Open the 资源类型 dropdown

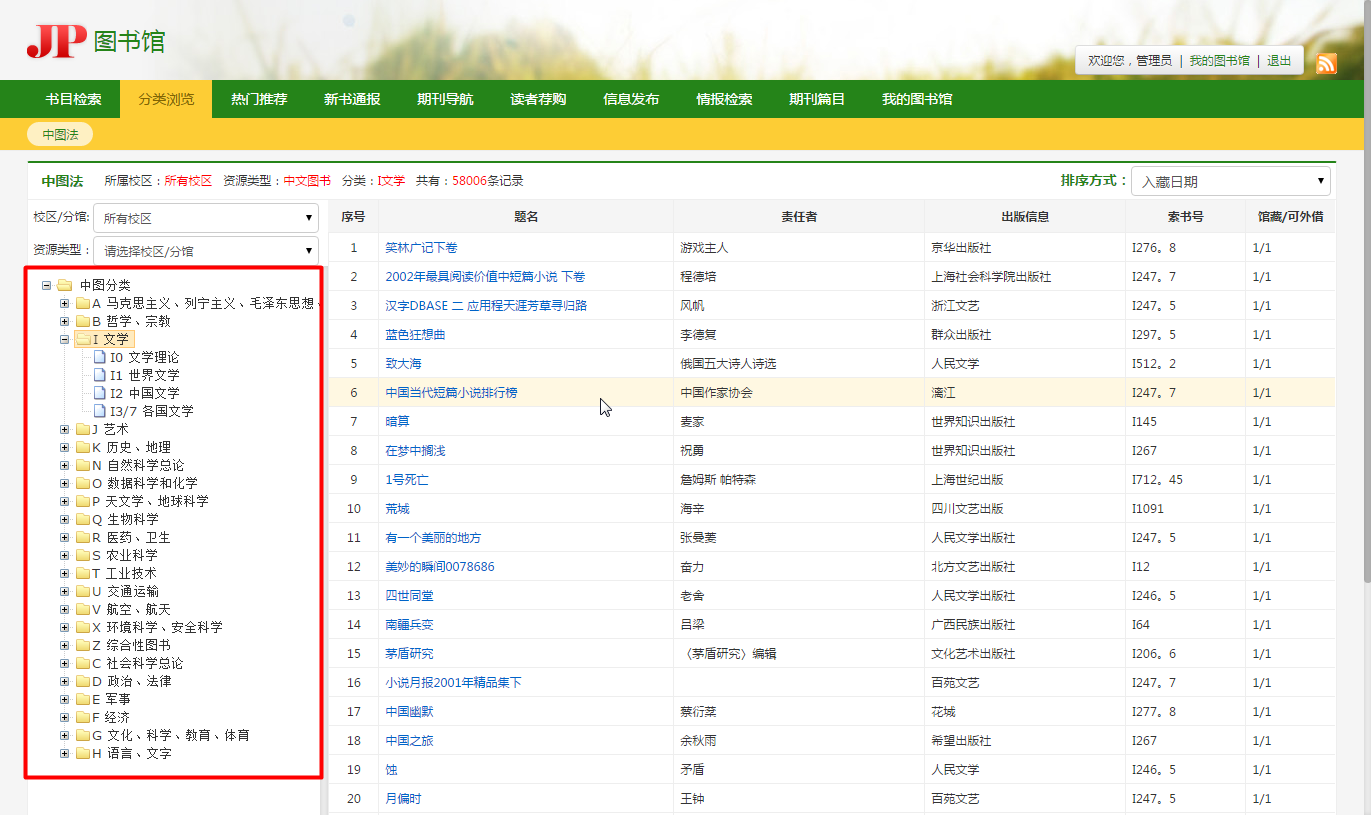(x=207, y=251)
